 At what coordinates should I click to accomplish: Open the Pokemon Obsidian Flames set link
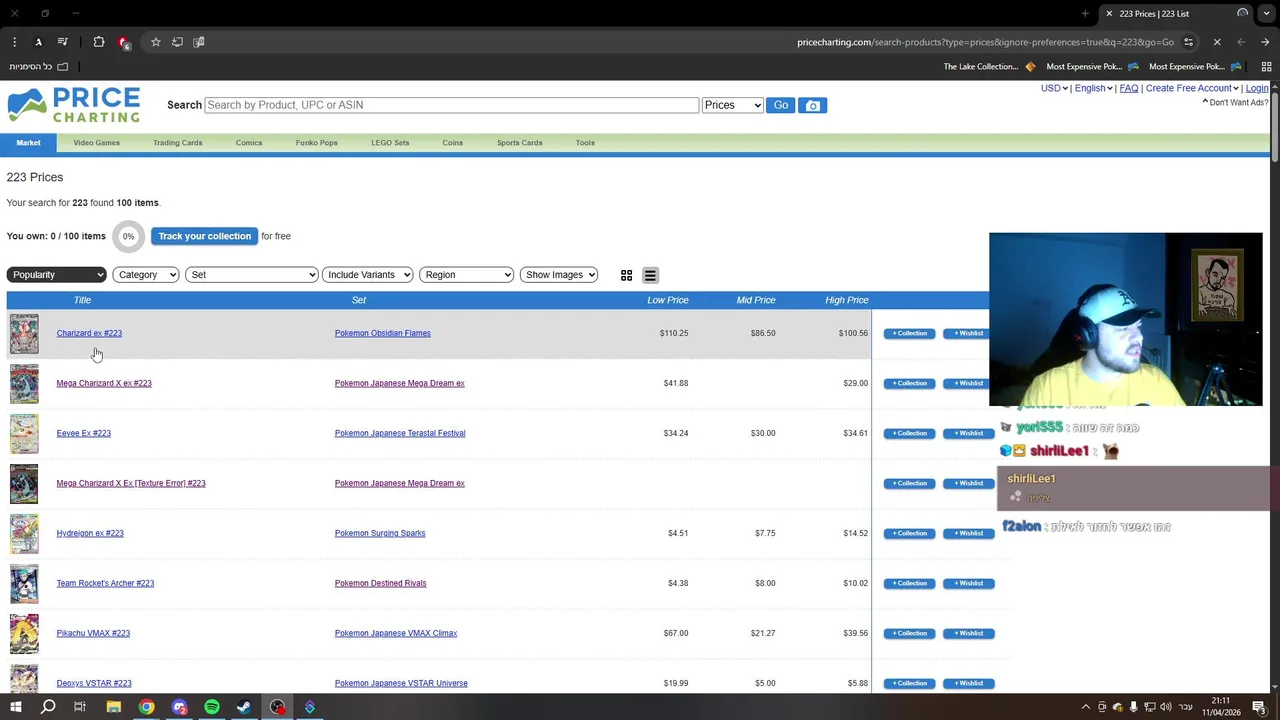tap(382, 333)
